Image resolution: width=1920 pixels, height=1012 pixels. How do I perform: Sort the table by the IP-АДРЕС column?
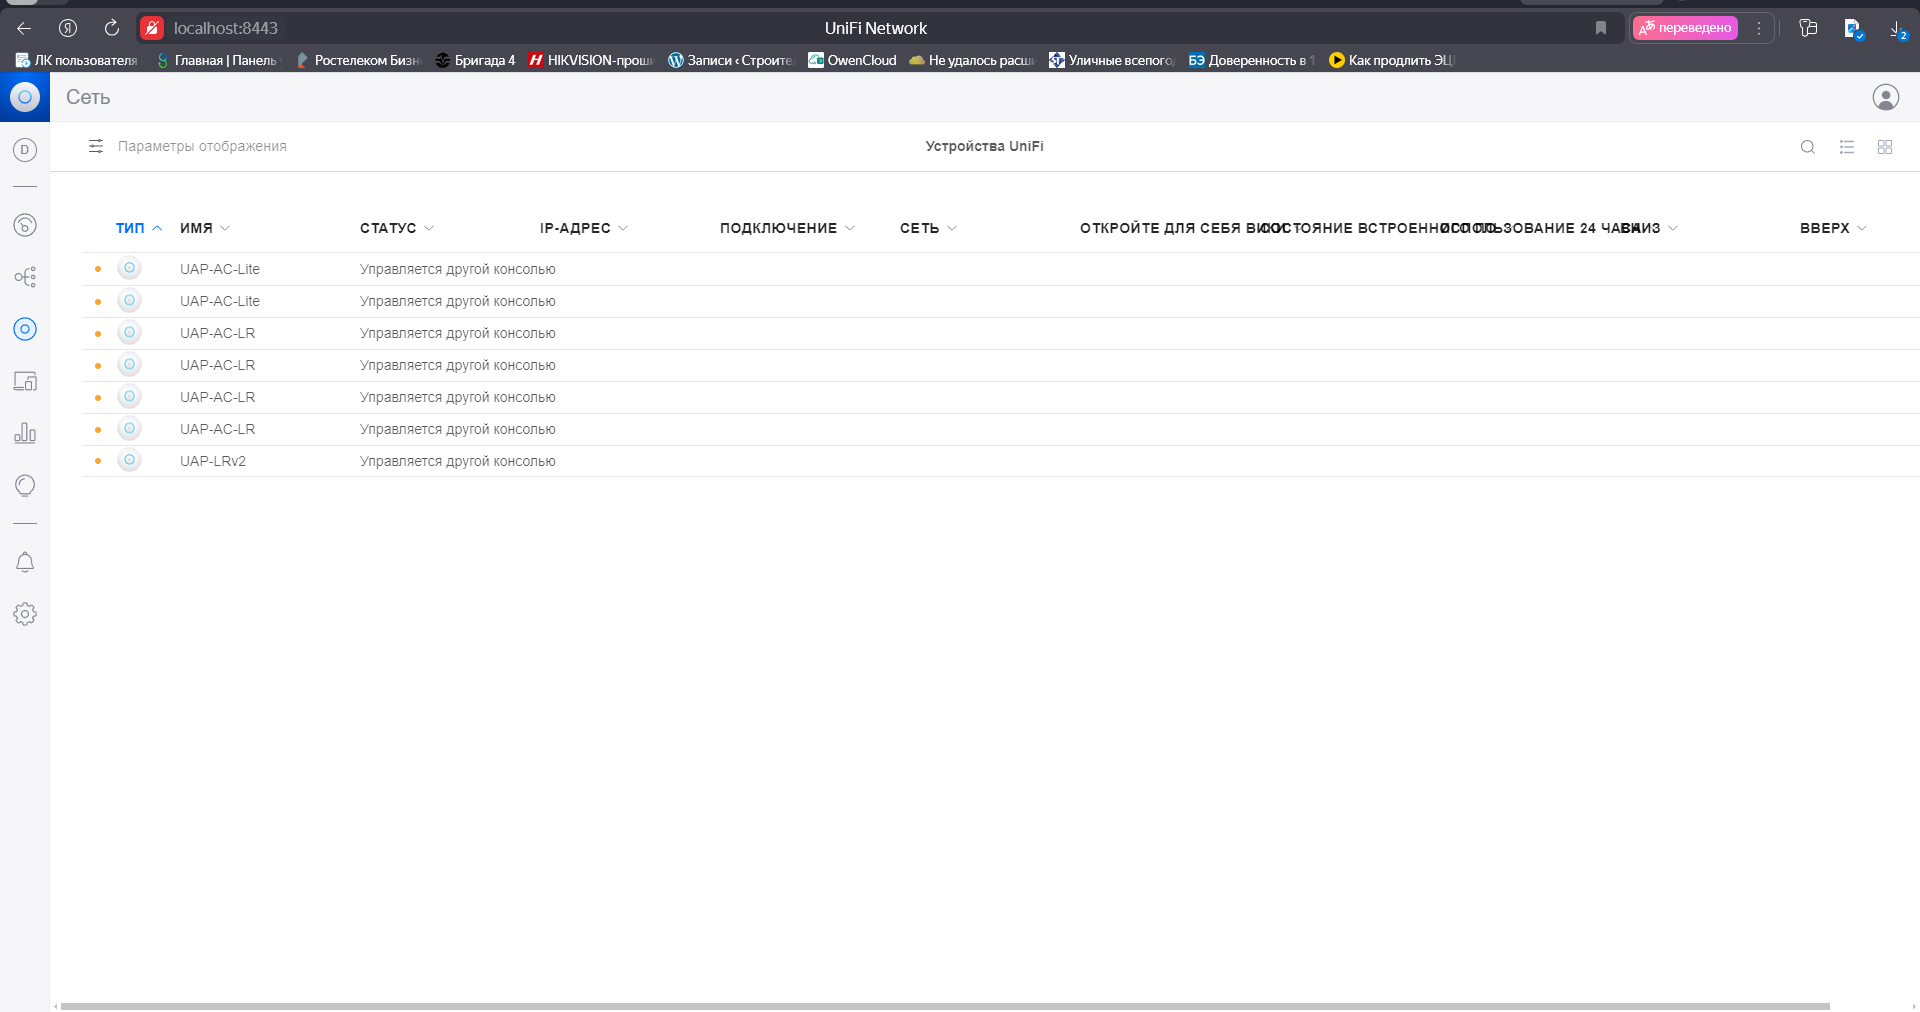point(584,228)
